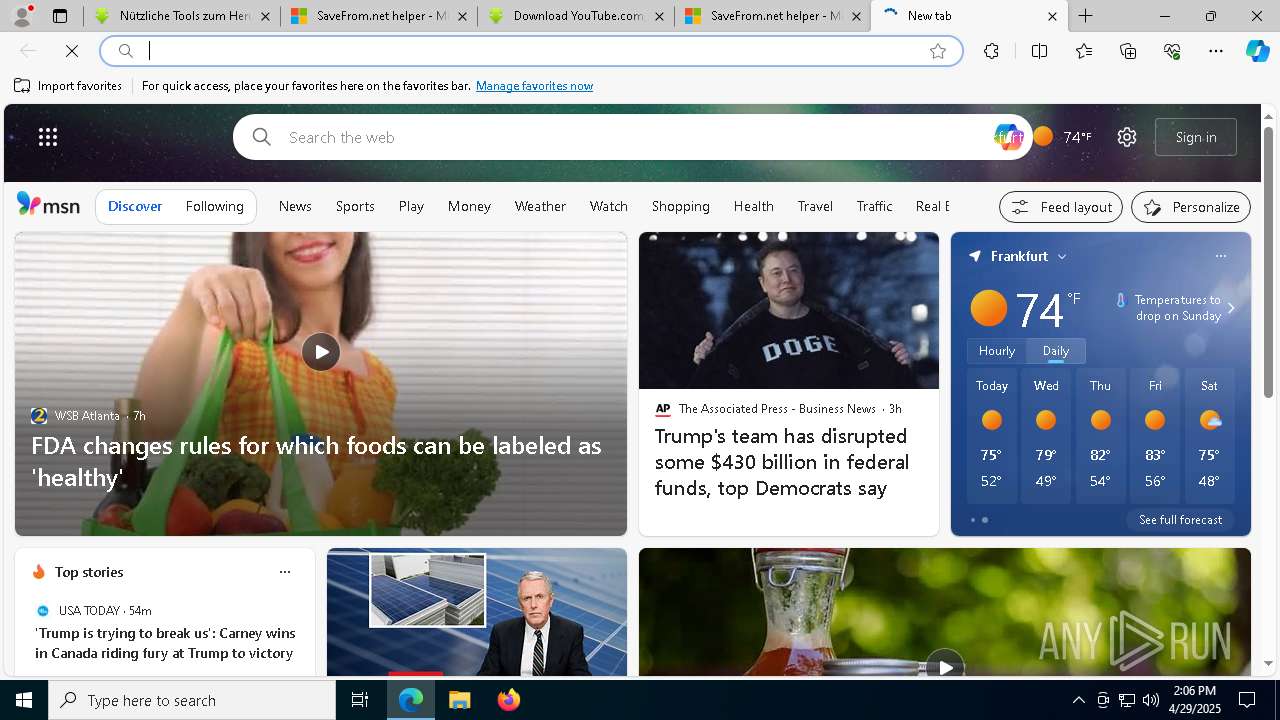Expand the Frankfurt location dropdown
The height and width of the screenshot is (720, 1280).
1062,257
